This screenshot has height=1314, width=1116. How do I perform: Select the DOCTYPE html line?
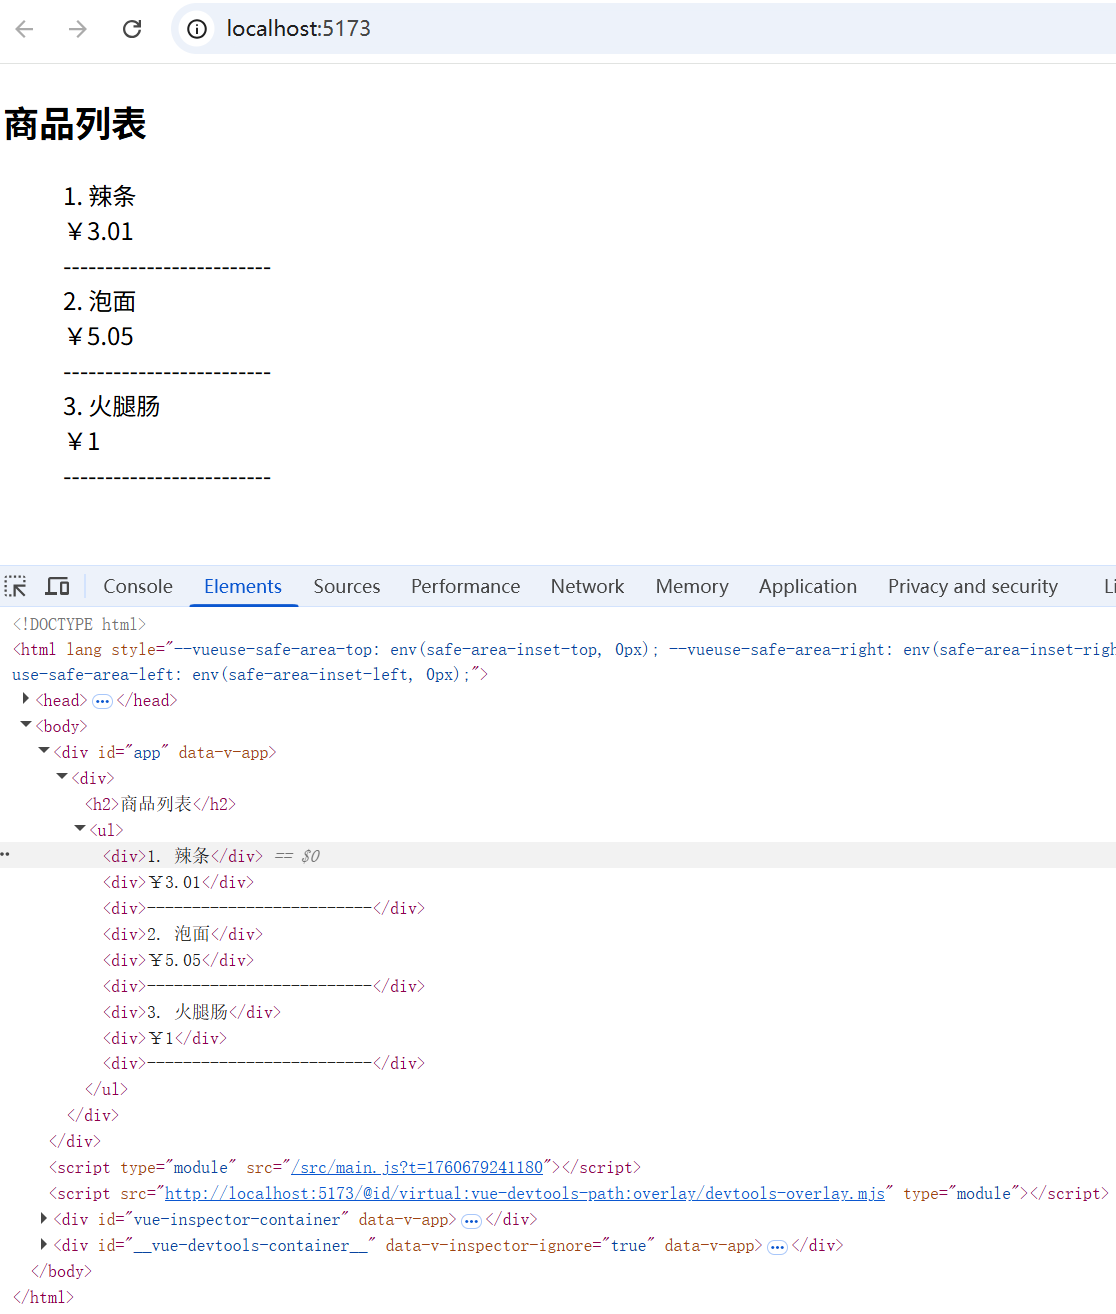[79, 624]
